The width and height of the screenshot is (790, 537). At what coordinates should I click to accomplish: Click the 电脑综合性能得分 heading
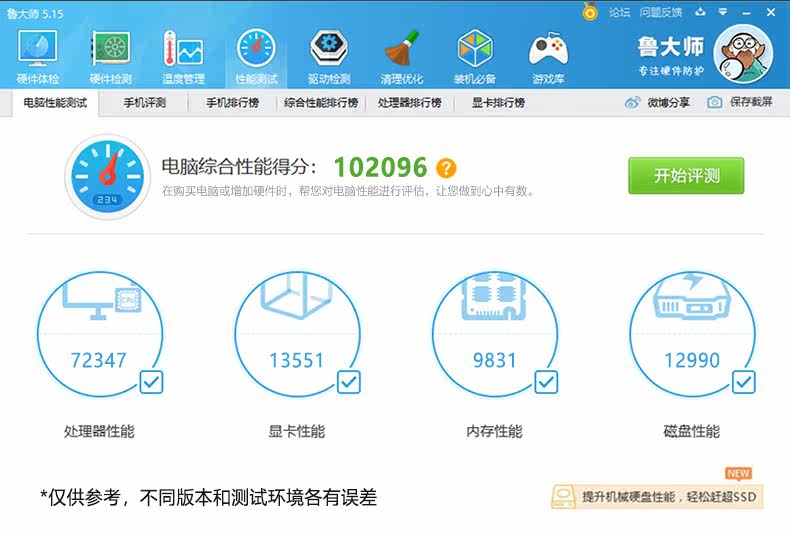tap(239, 166)
